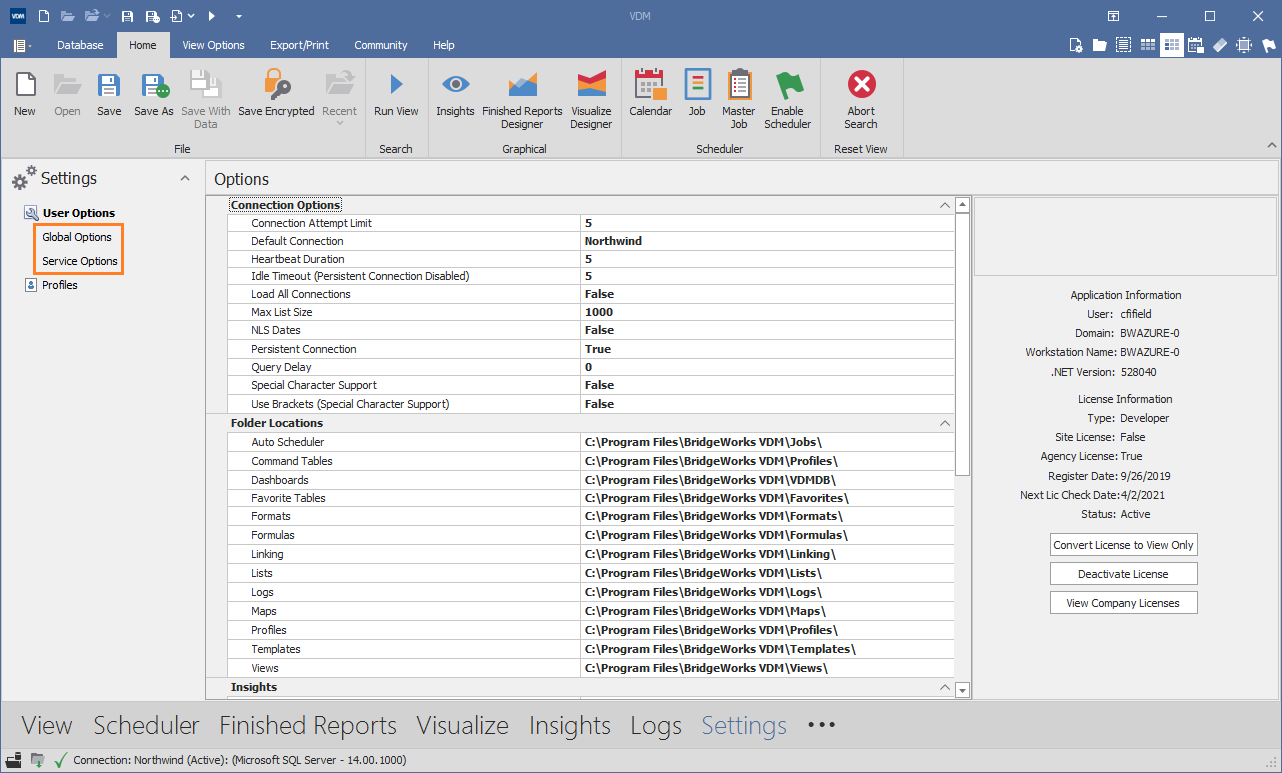Expand the Insights section
Screen dimensions: 1282x773
[944, 687]
